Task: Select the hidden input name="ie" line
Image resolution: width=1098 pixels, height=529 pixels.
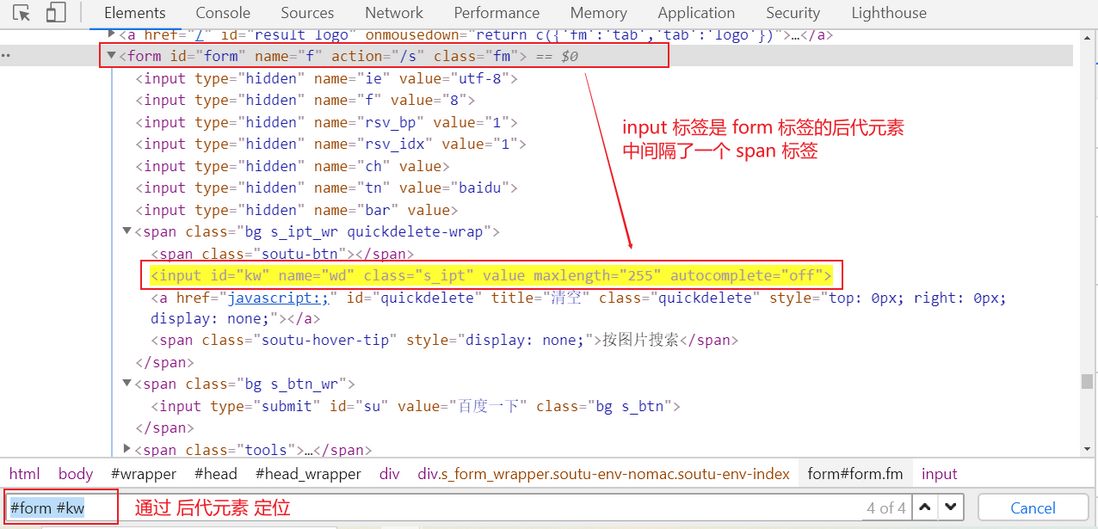Action: pyautogui.click(x=326, y=78)
